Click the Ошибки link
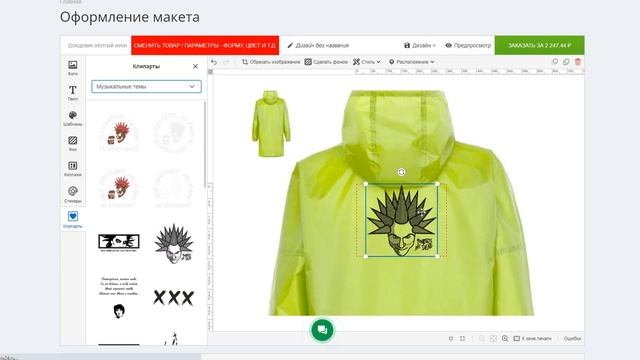The image size is (640, 360). (x=572, y=338)
